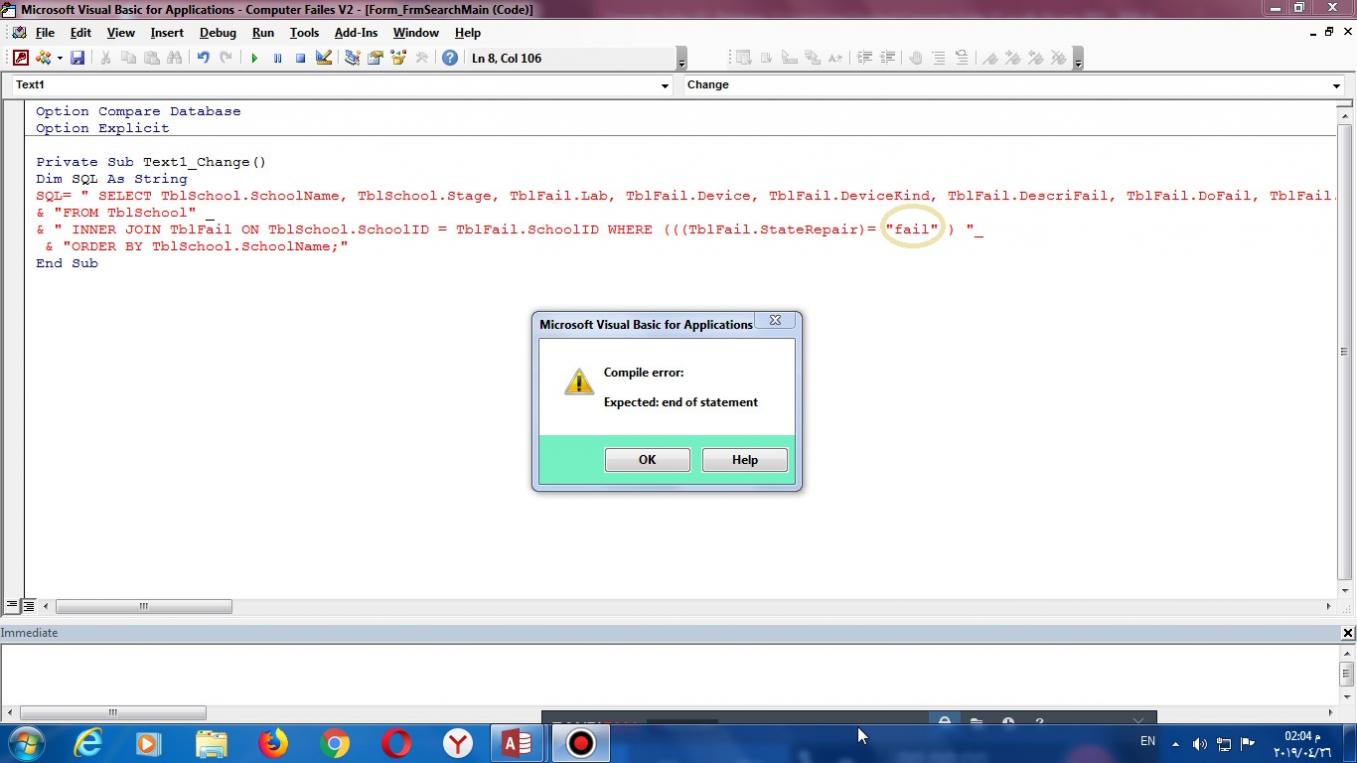Screen dimensions: 1357x763
Task: Click the Uncomment Block icon
Action: [x=961, y=58]
